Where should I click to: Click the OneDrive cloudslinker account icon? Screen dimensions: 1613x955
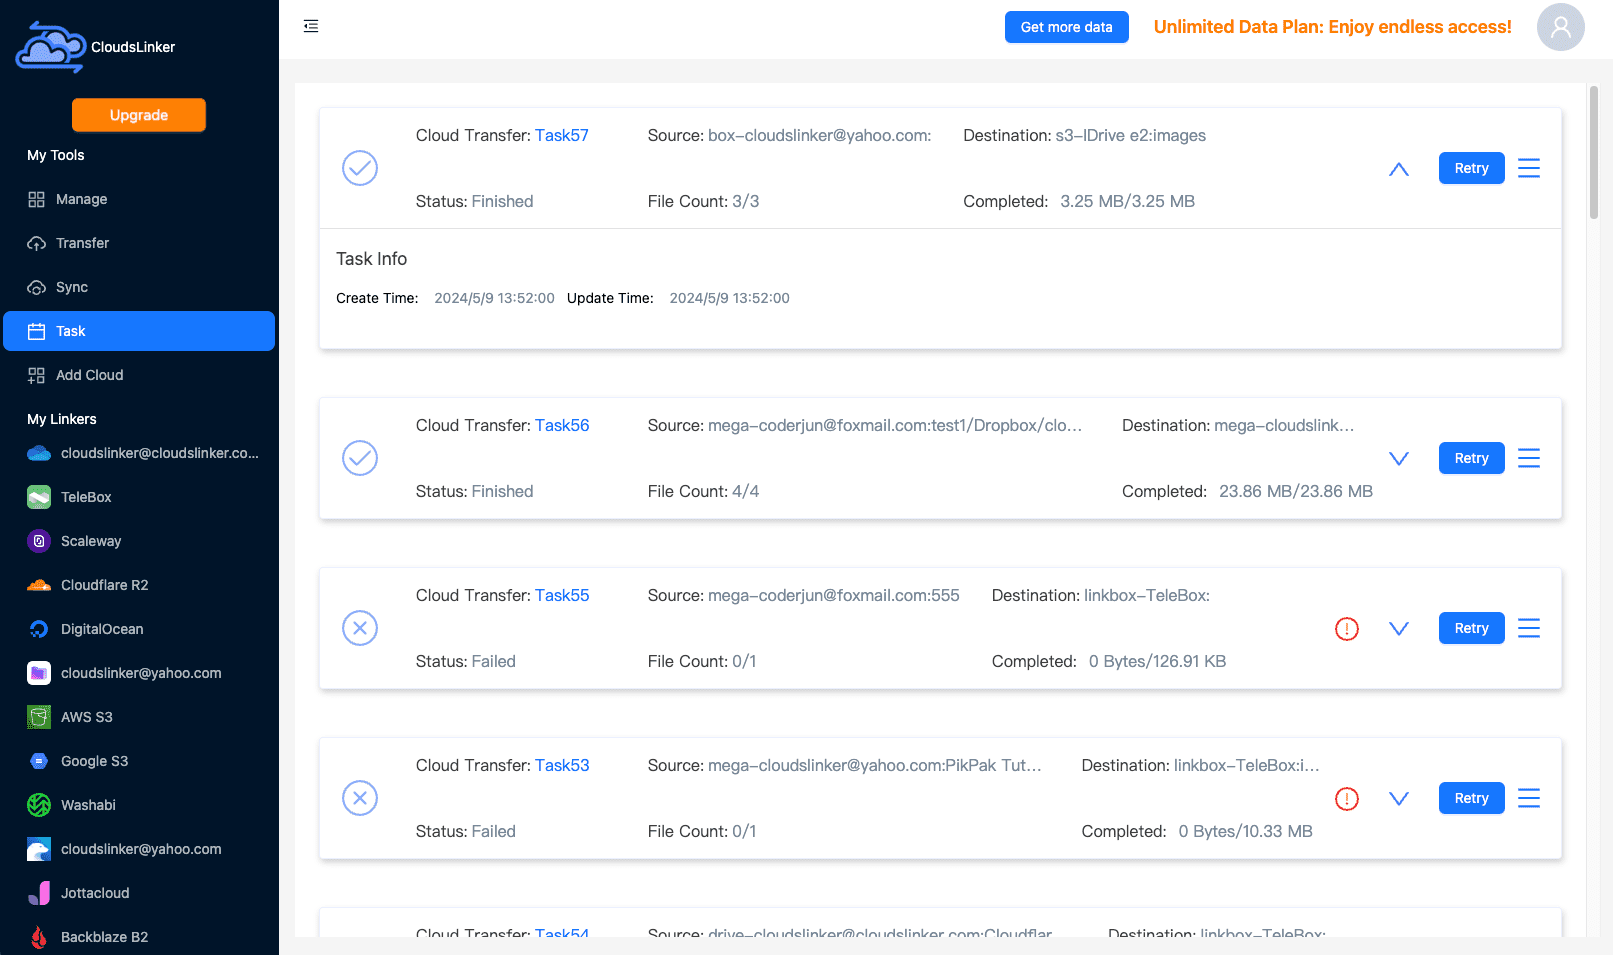[39, 453]
